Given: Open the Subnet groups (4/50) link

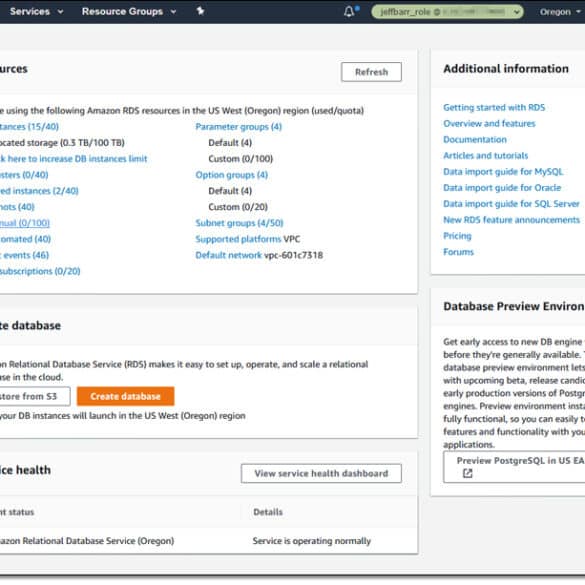Looking at the screenshot, I should point(240,223).
